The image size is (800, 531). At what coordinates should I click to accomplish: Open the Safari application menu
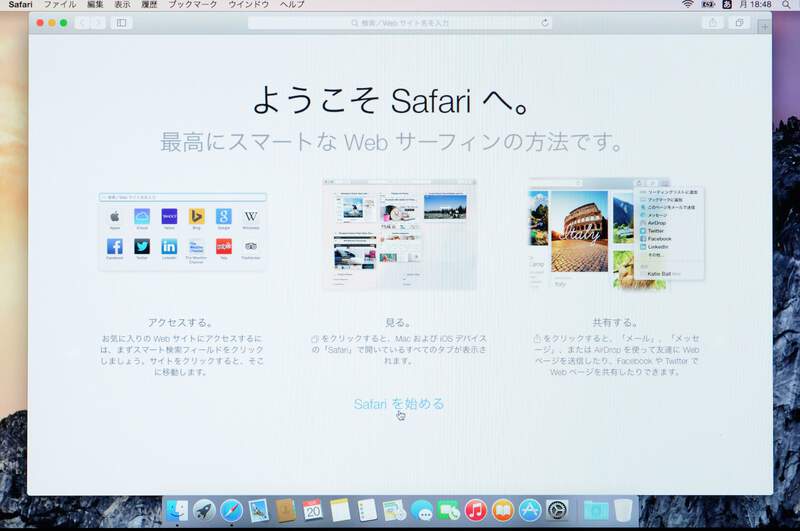point(20,4)
